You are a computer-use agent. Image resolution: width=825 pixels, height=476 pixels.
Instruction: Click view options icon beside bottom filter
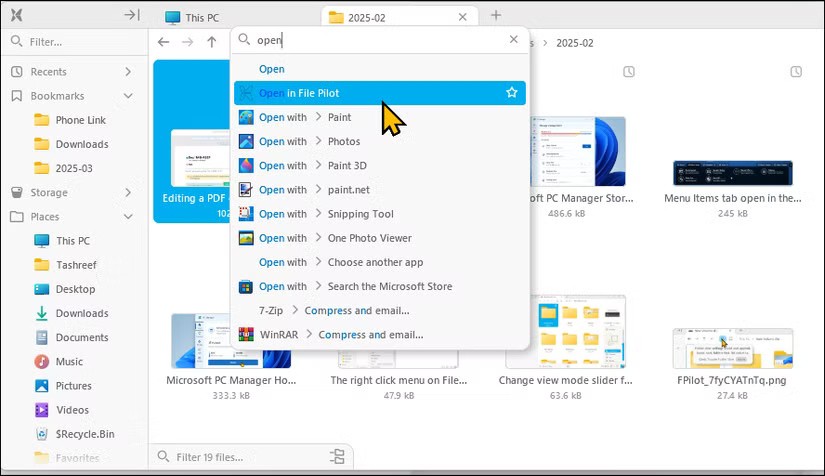coord(337,457)
